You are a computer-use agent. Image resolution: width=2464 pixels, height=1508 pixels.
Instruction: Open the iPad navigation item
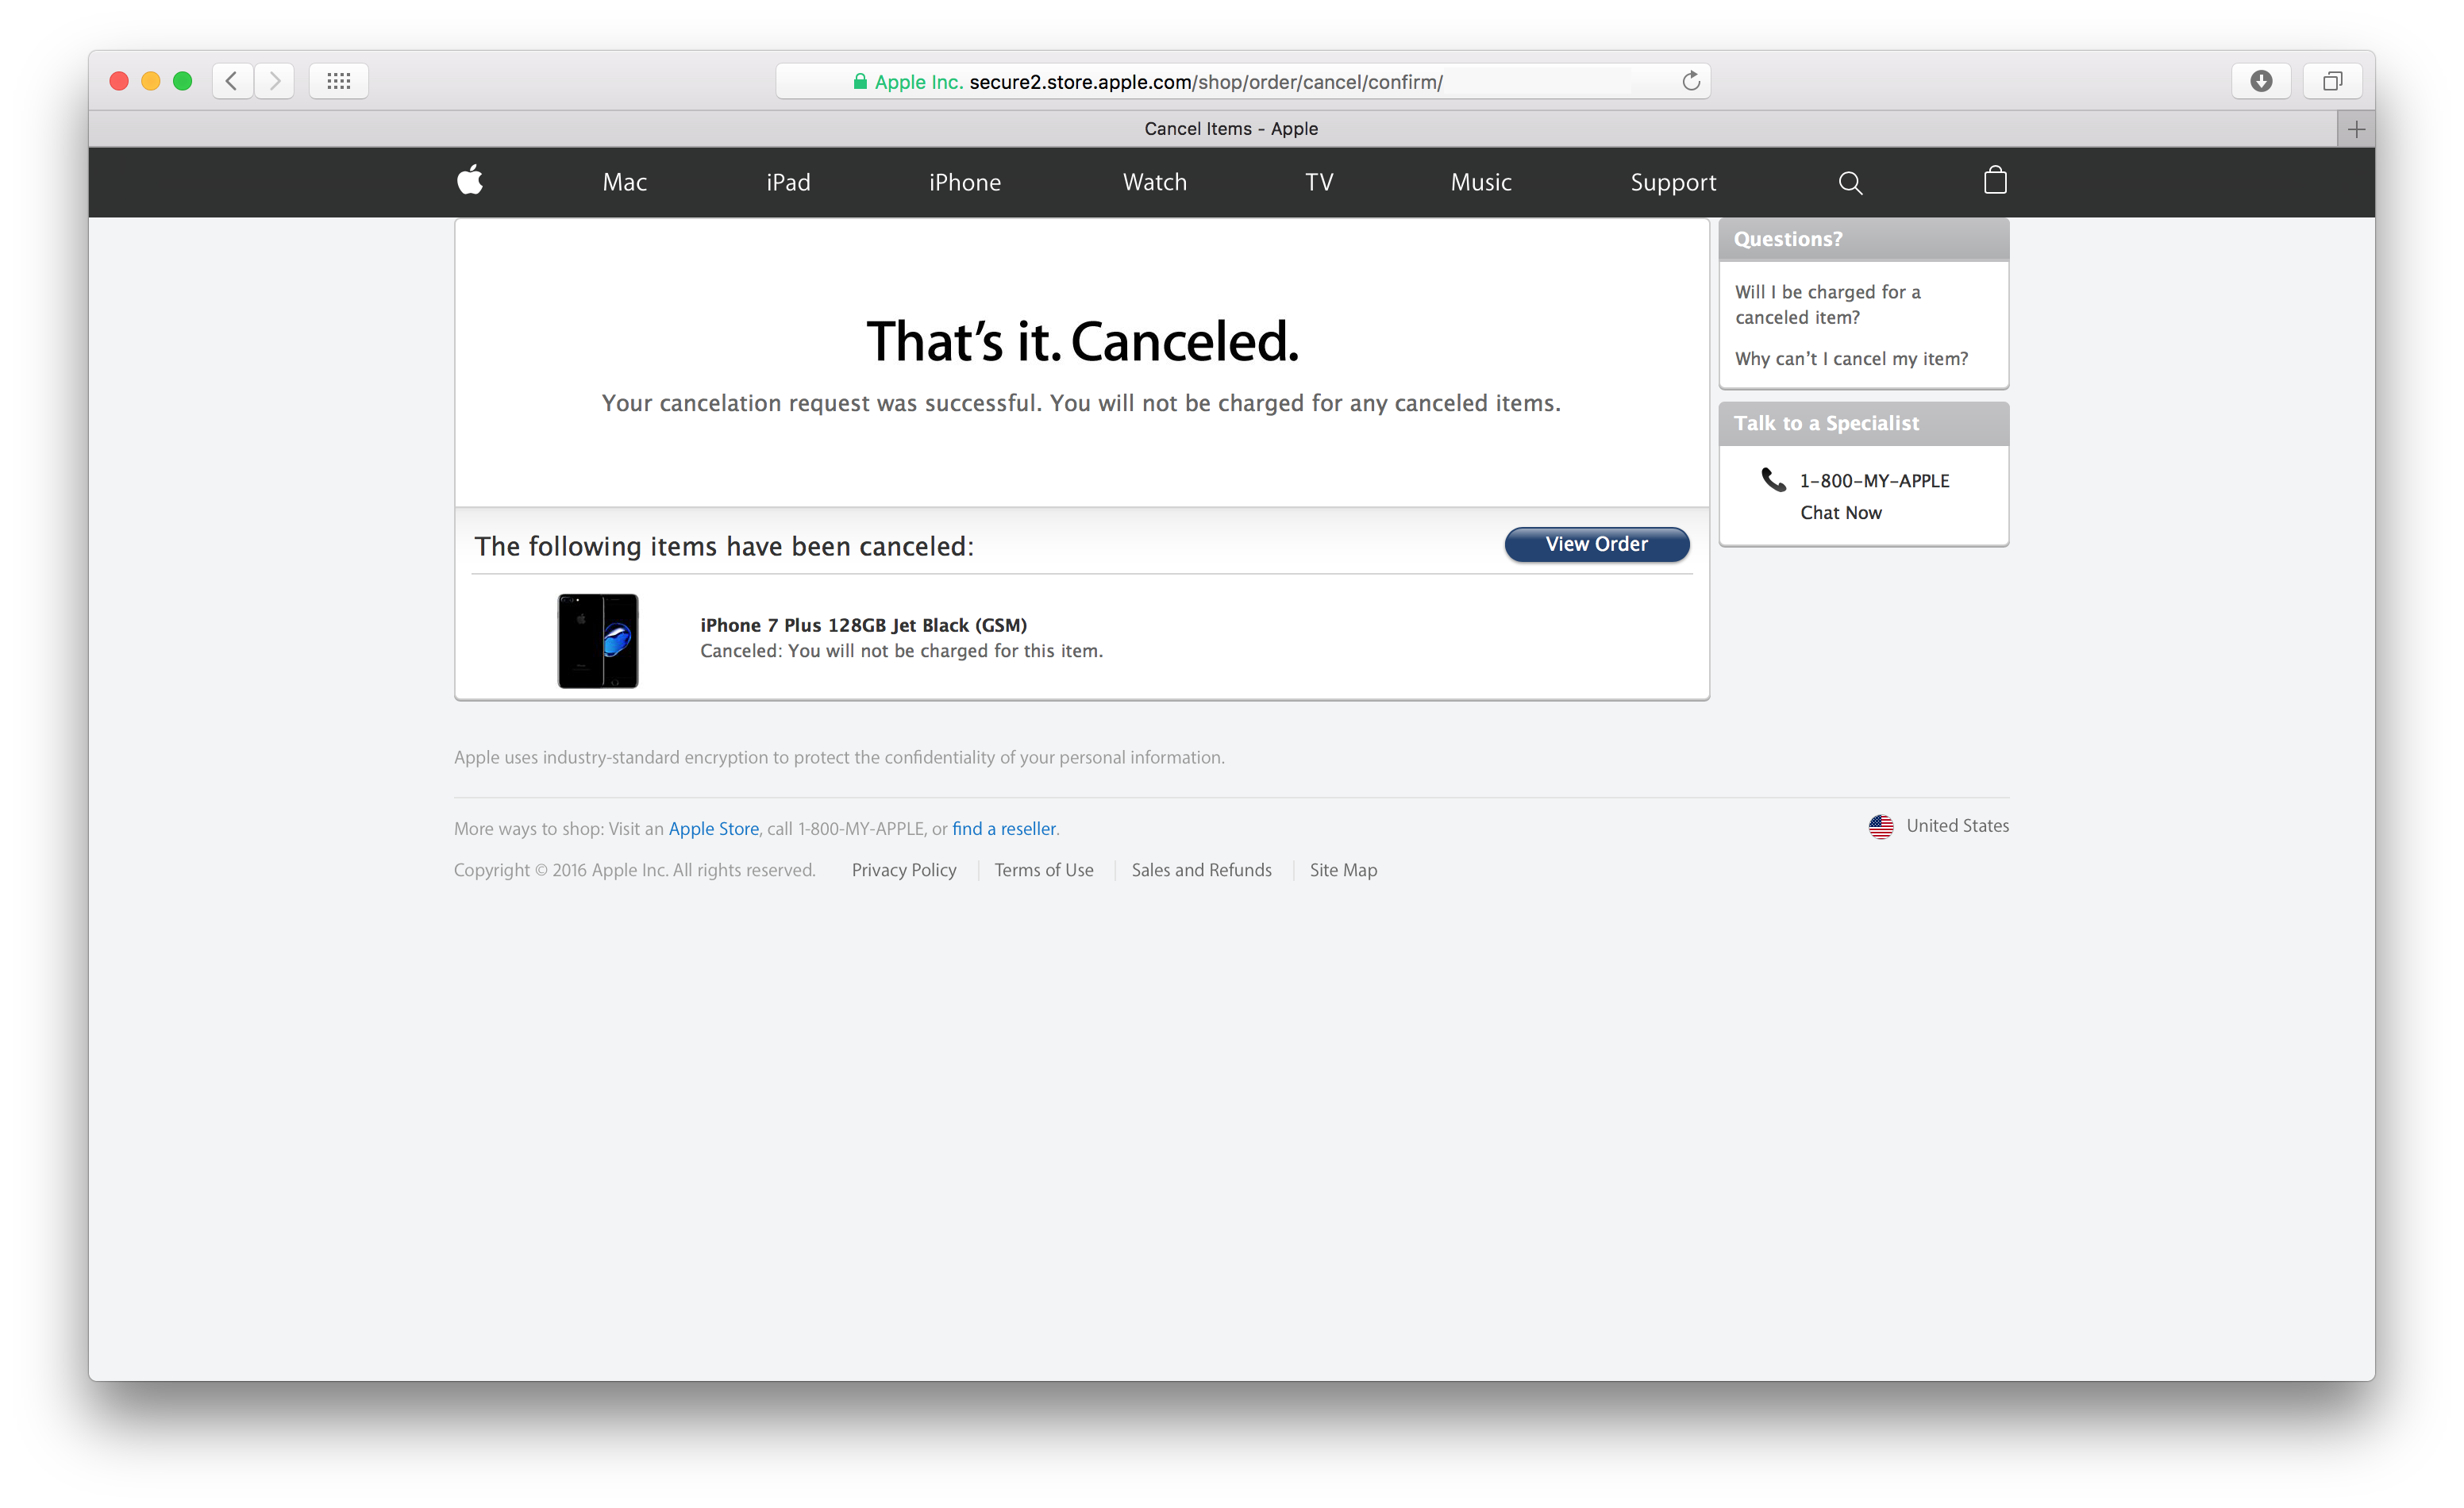pos(788,182)
